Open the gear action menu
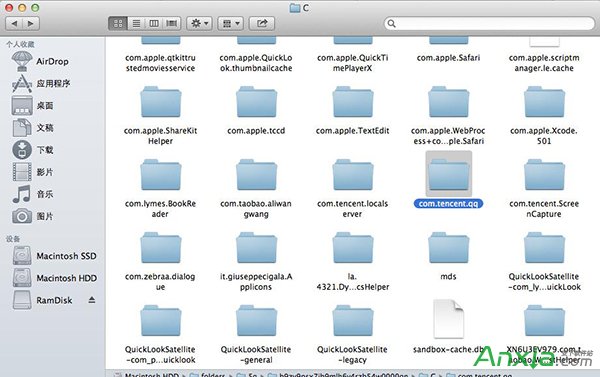The image size is (600, 377). coord(199,23)
